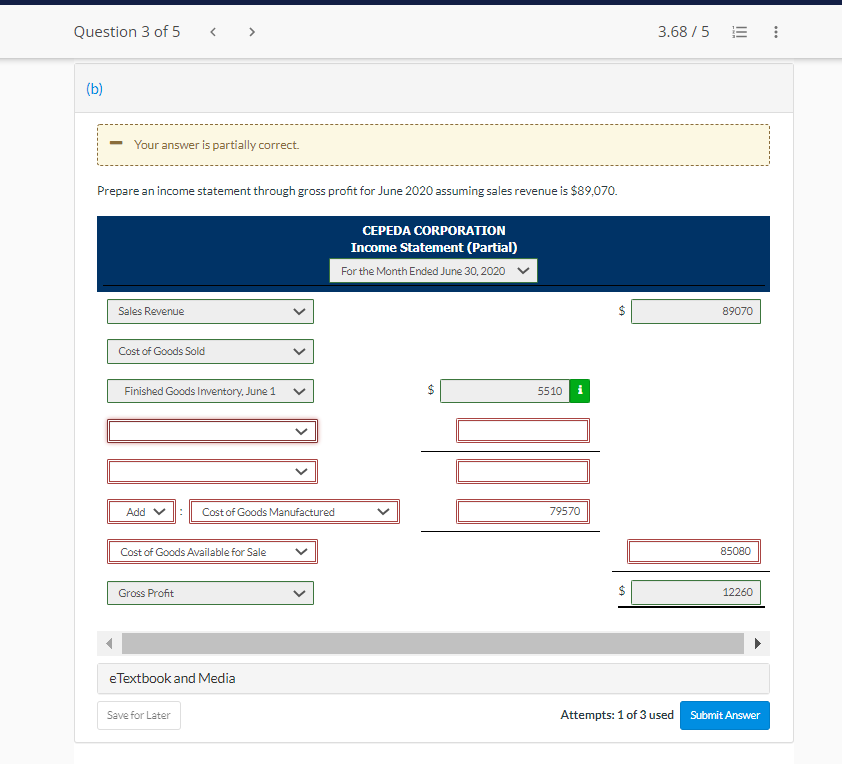Open Cost of Goods Available for Sale dropdown
Viewport: 842px width, 764px height.
click(x=213, y=552)
